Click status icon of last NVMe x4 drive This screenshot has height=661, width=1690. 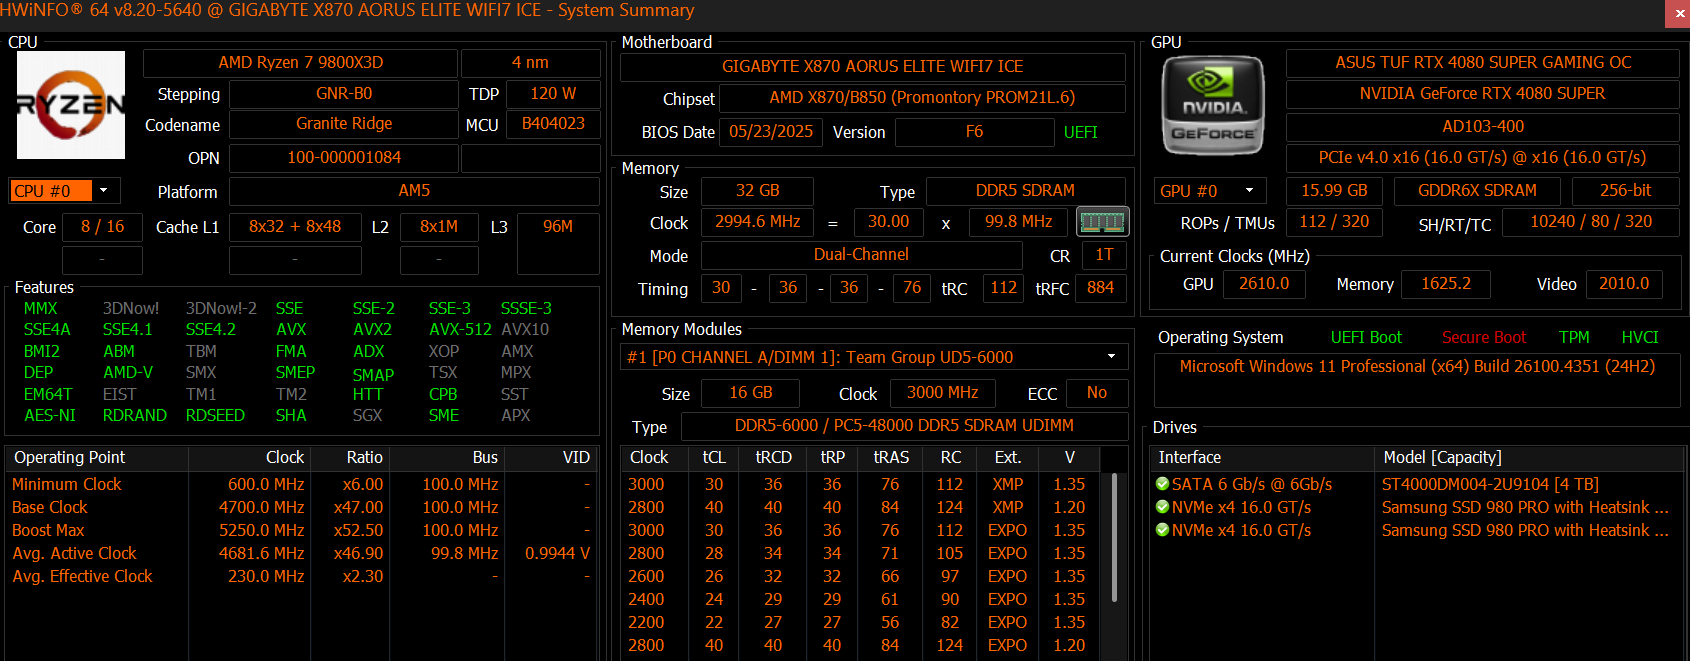pos(1162,530)
